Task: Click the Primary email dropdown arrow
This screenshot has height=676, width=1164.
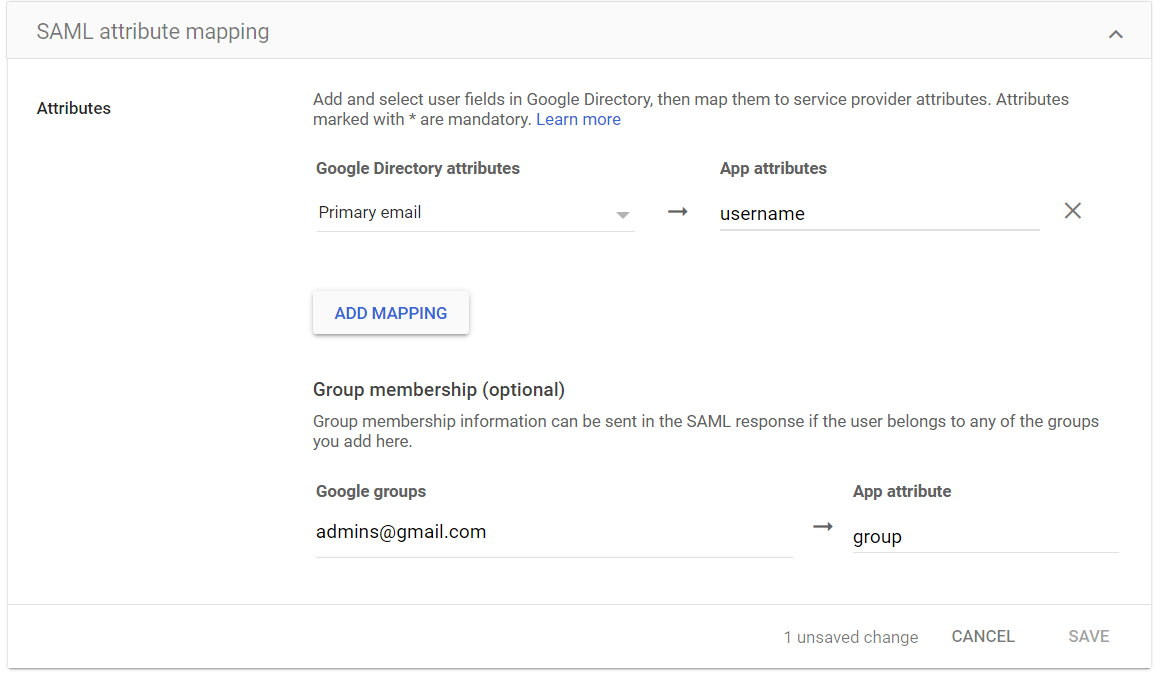Action: tap(622, 214)
